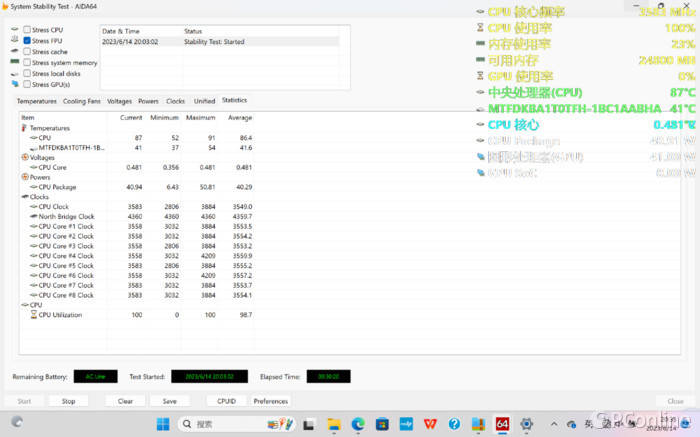The image size is (700, 437).
Task: Enable Stress system memory checkbox
Action: coord(27,62)
